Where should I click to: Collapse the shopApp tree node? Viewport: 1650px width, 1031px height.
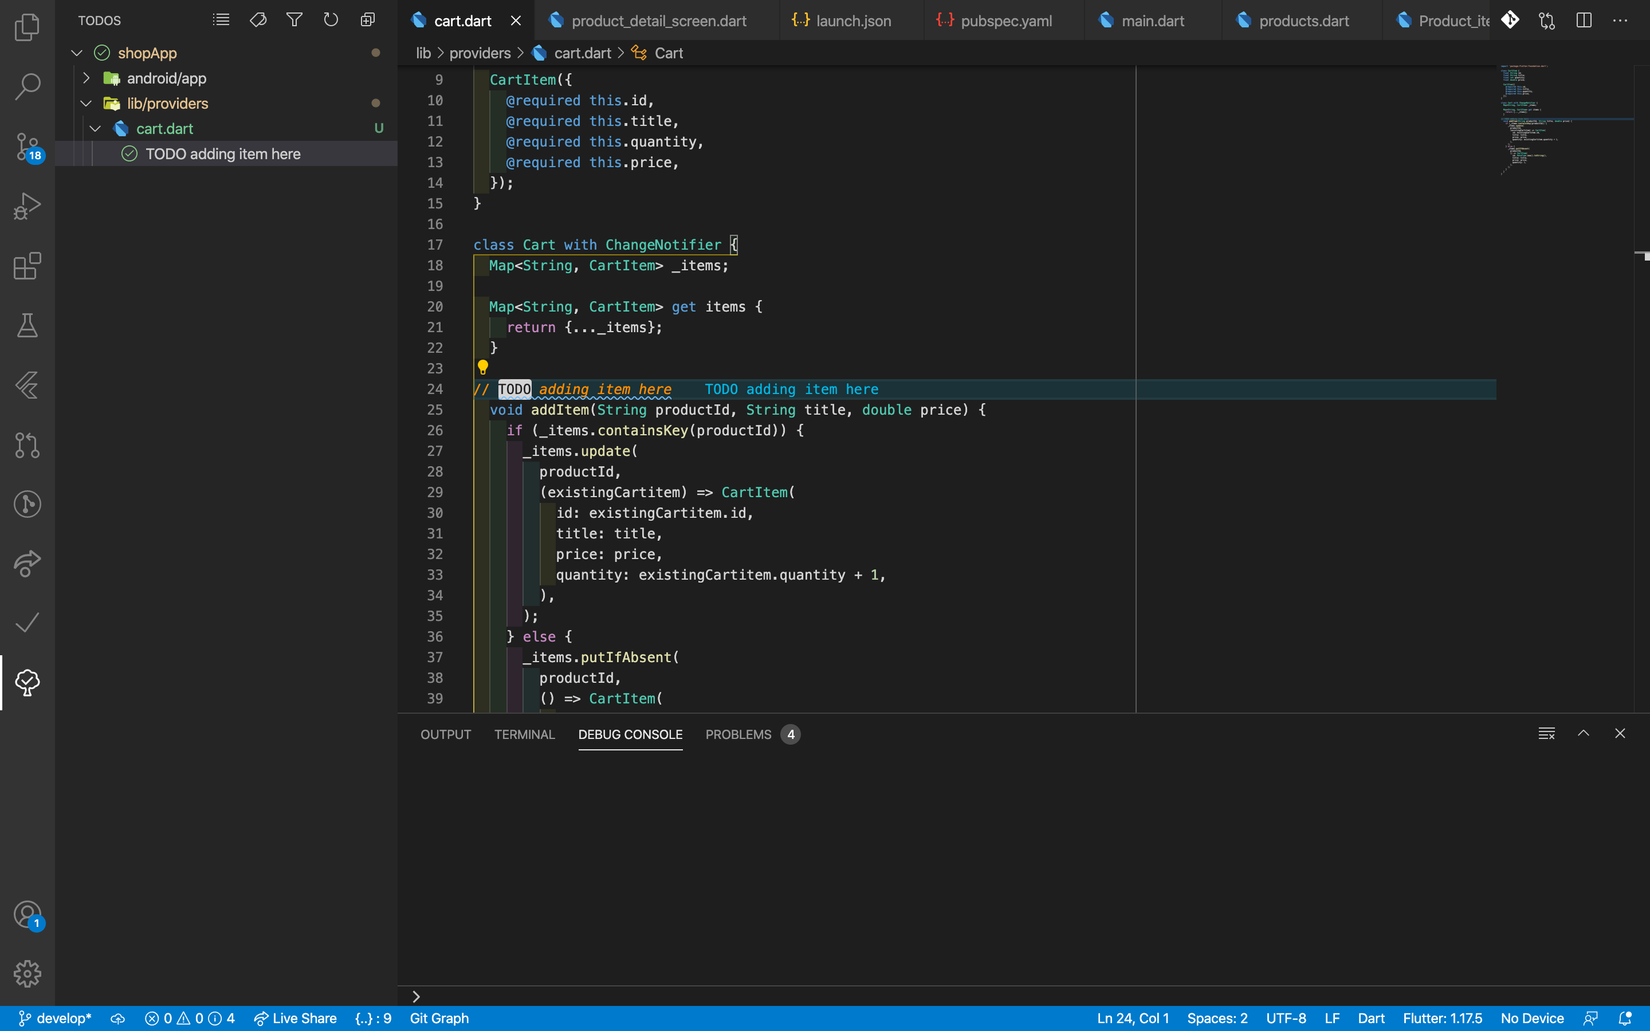tap(77, 53)
